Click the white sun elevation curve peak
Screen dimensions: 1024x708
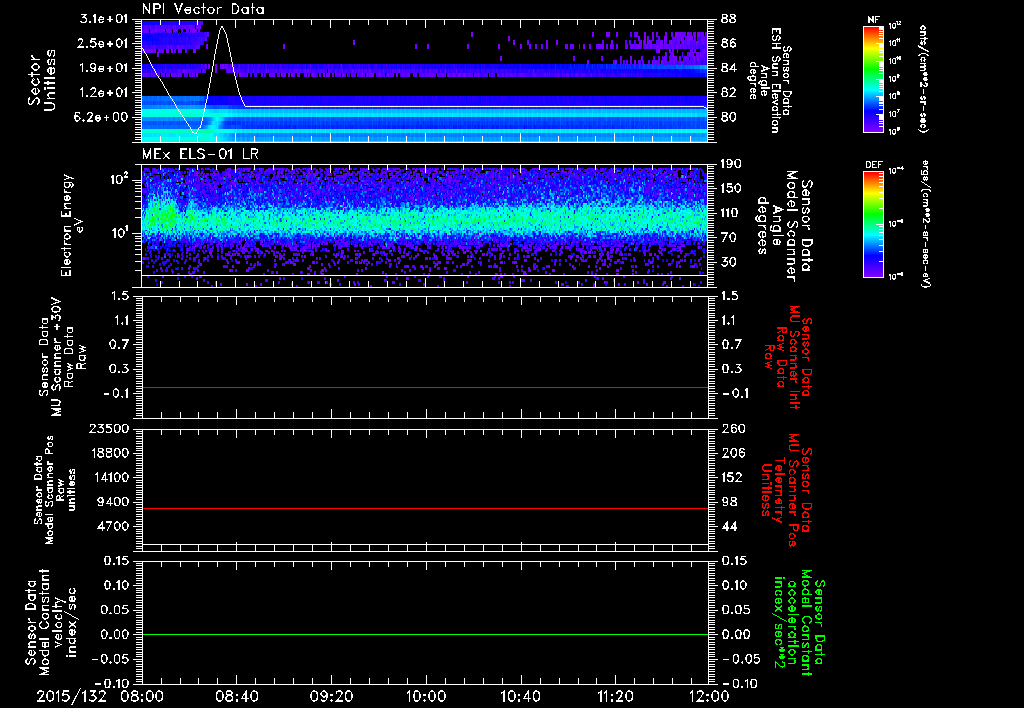(223, 27)
